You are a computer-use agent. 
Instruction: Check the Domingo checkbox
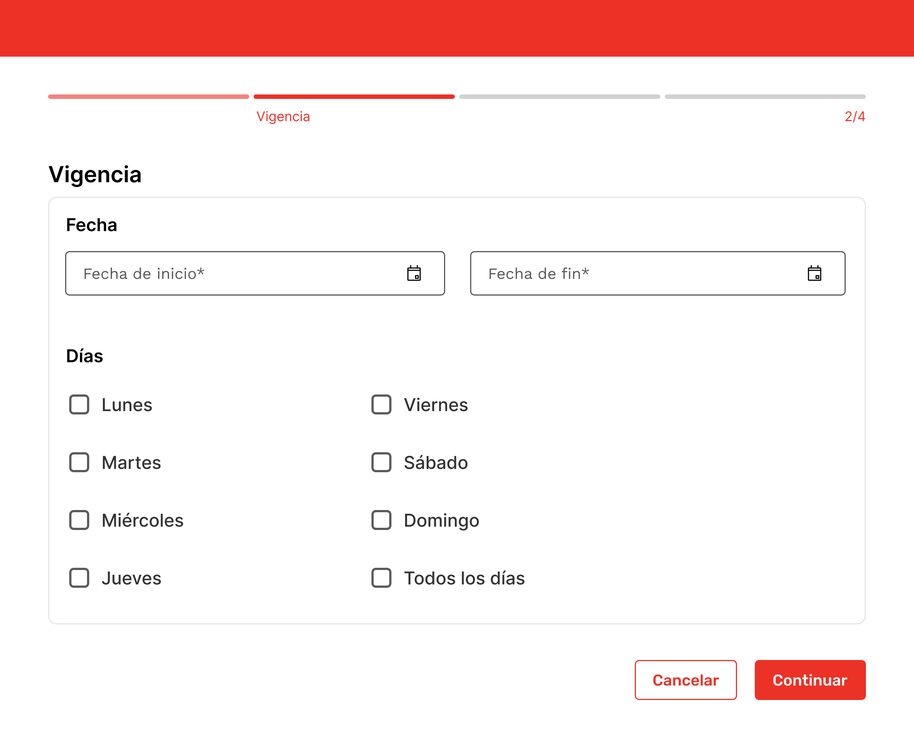coord(381,520)
